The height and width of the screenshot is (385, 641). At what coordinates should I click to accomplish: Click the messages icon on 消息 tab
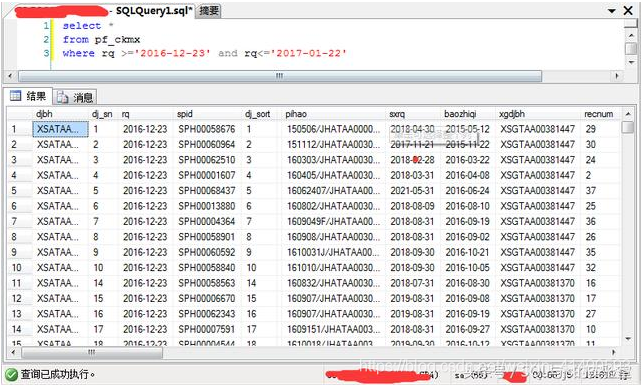[x=63, y=97]
